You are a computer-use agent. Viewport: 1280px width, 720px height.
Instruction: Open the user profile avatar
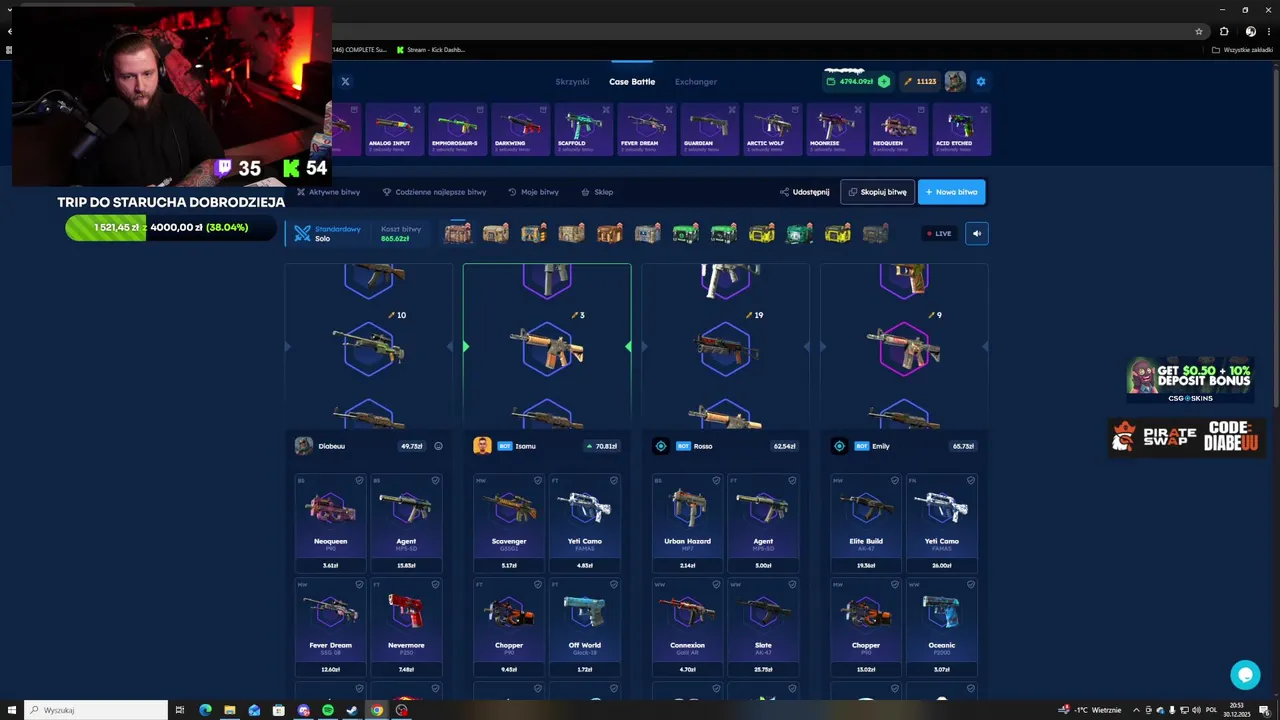click(x=956, y=81)
